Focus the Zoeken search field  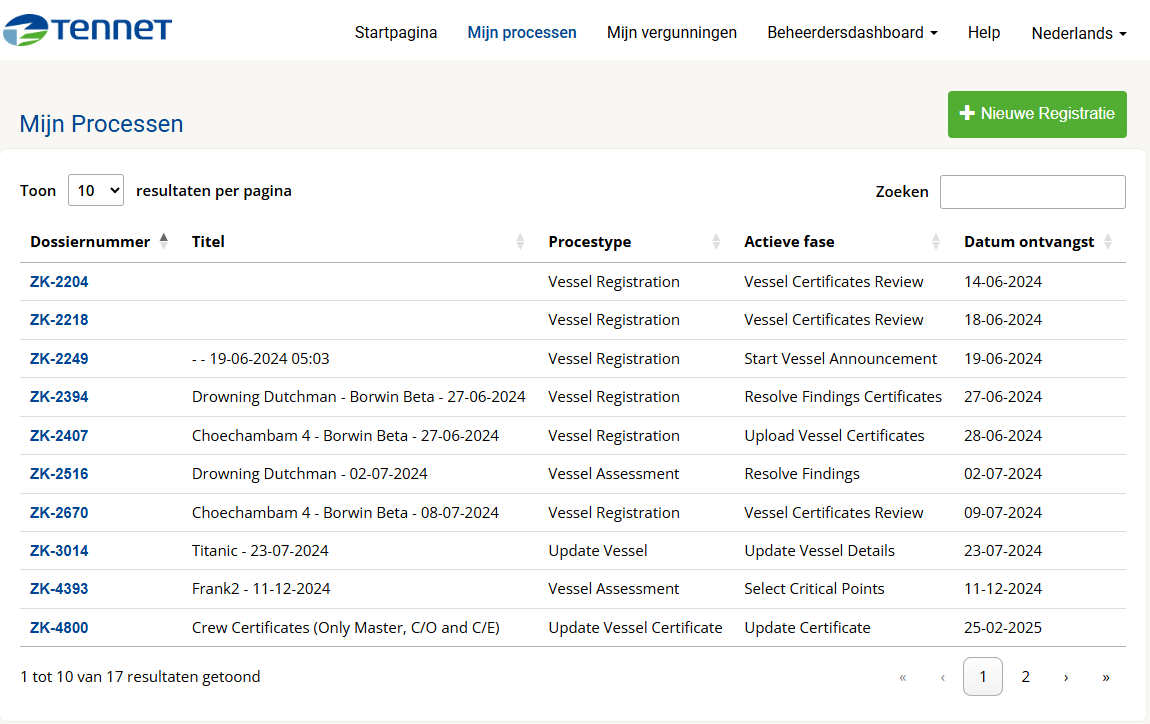click(x=1032, y=192)
